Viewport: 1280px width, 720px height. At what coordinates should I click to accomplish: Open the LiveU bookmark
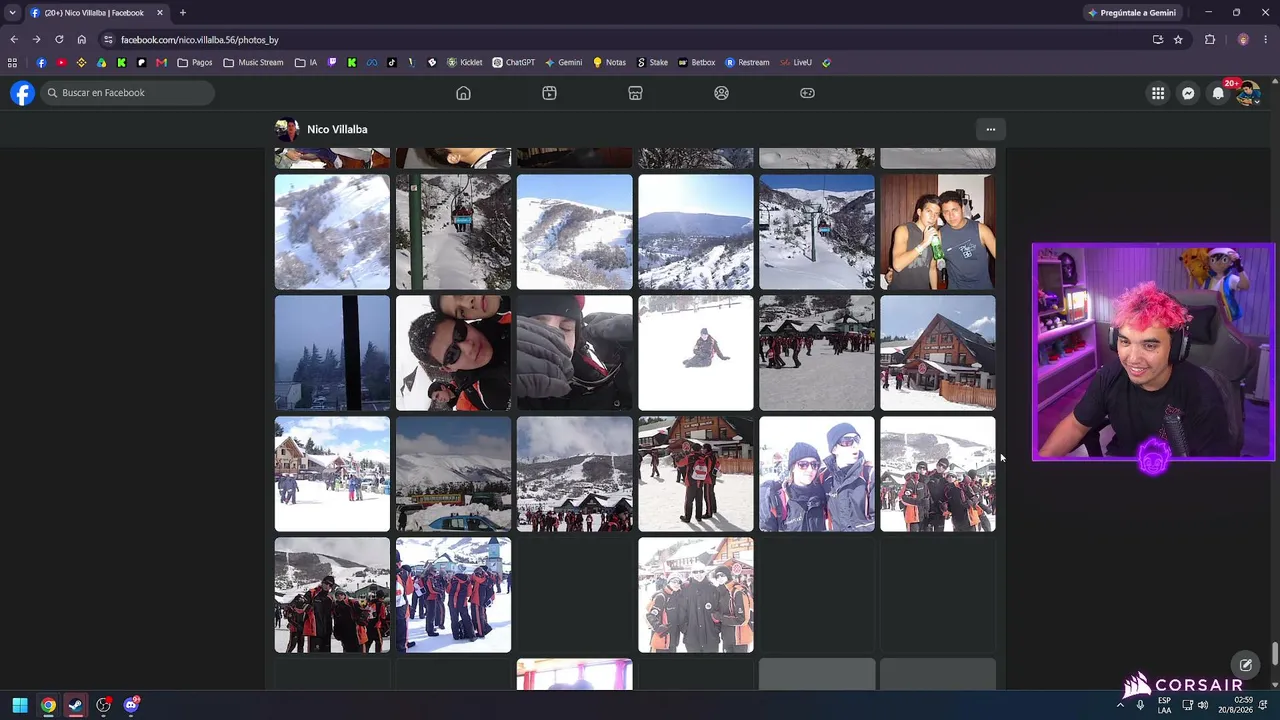coord(796,62)
